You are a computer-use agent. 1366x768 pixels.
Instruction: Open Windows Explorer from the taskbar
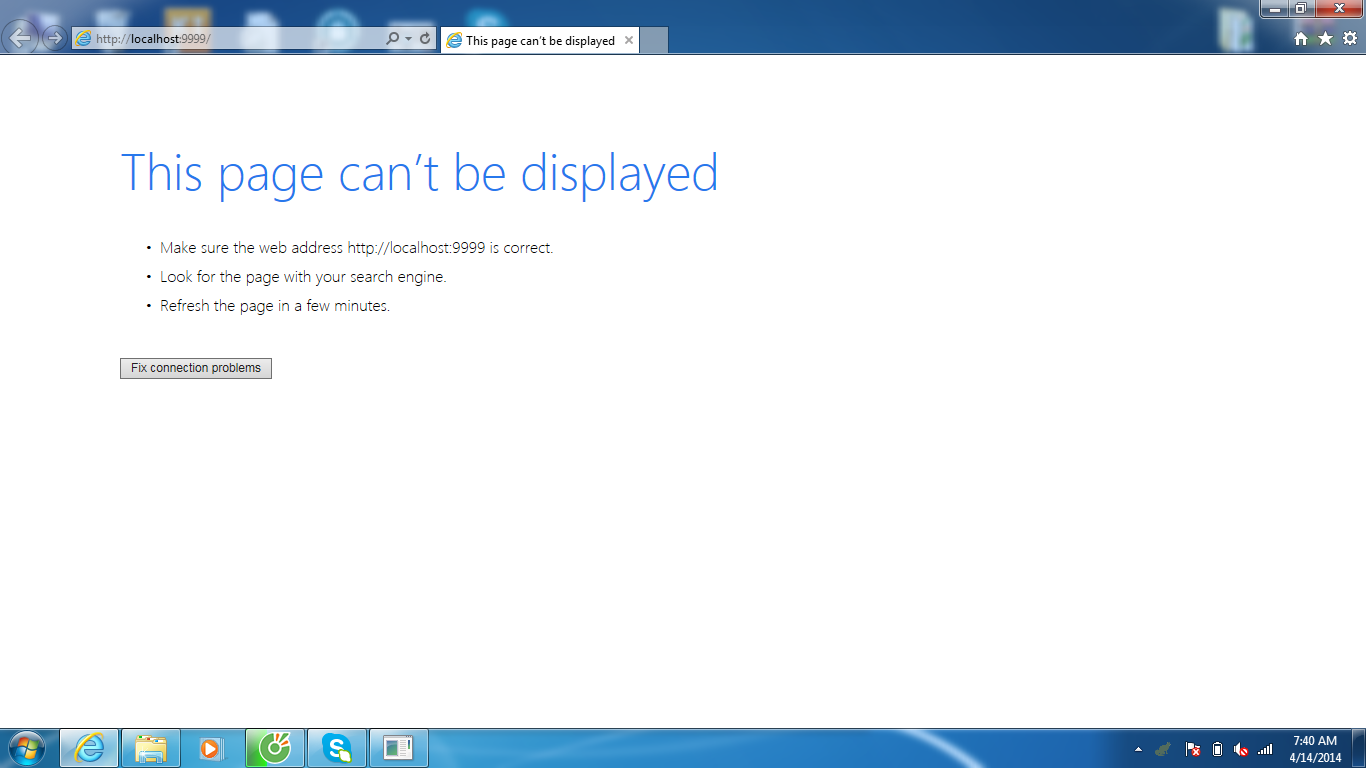[151, 748]
